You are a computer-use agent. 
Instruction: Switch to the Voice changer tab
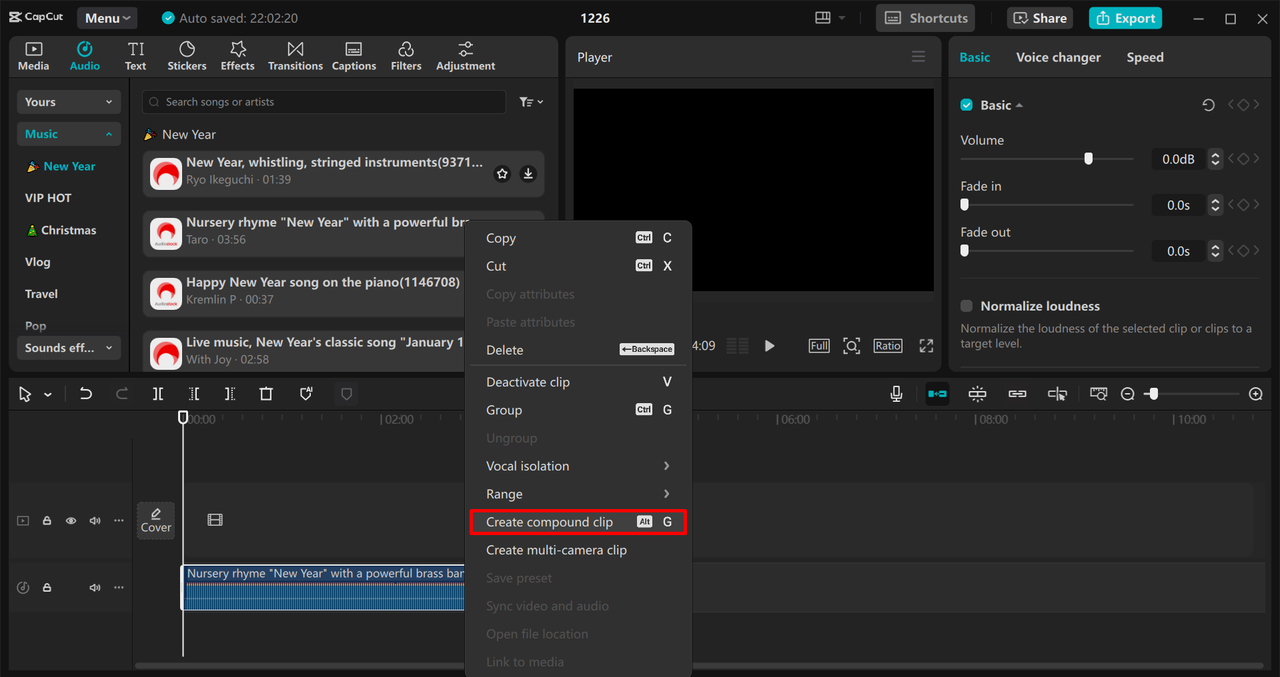(x=1058, y=57)
